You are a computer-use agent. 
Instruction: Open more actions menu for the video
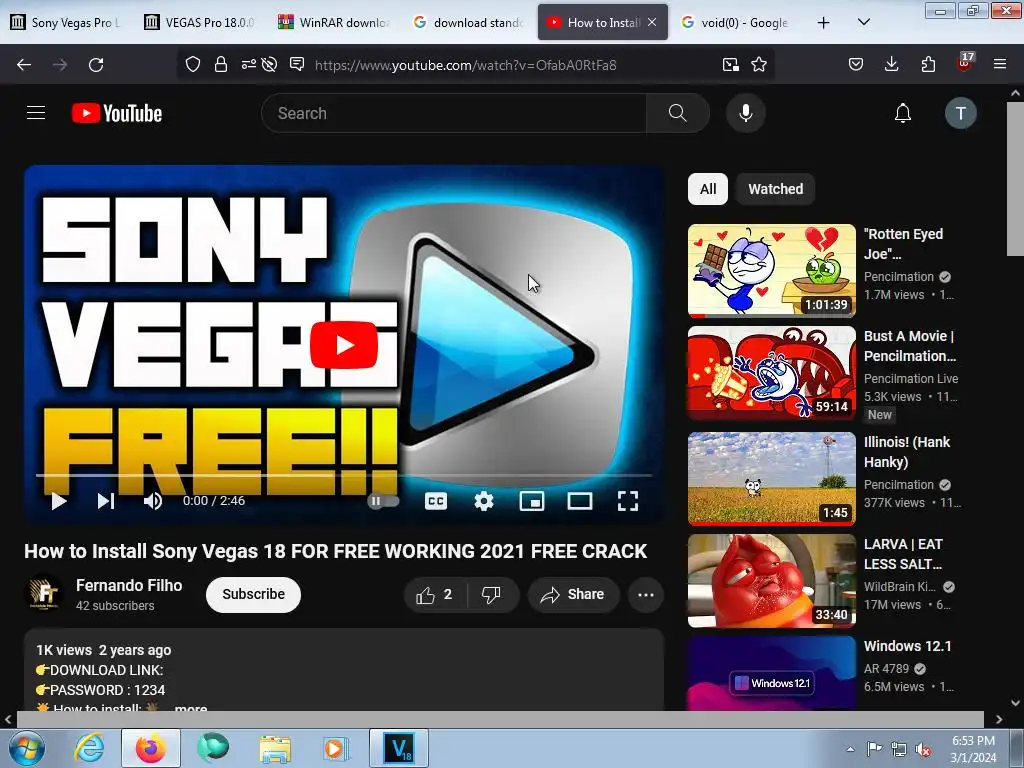(x=646, y=594)
